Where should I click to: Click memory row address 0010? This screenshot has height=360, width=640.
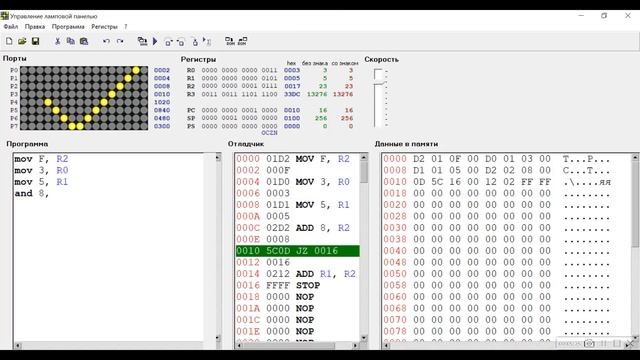coord(395,182)
